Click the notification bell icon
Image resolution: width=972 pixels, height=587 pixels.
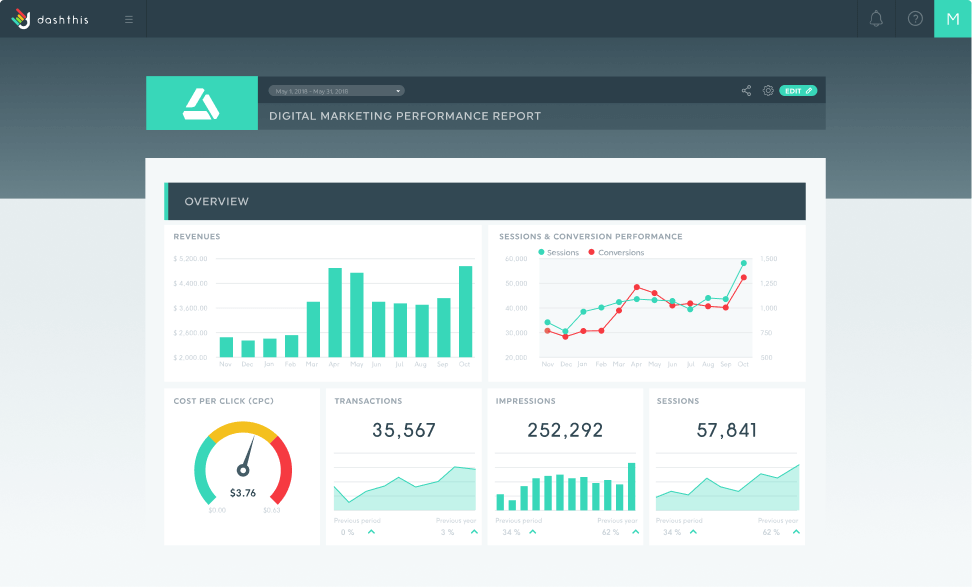875,18
